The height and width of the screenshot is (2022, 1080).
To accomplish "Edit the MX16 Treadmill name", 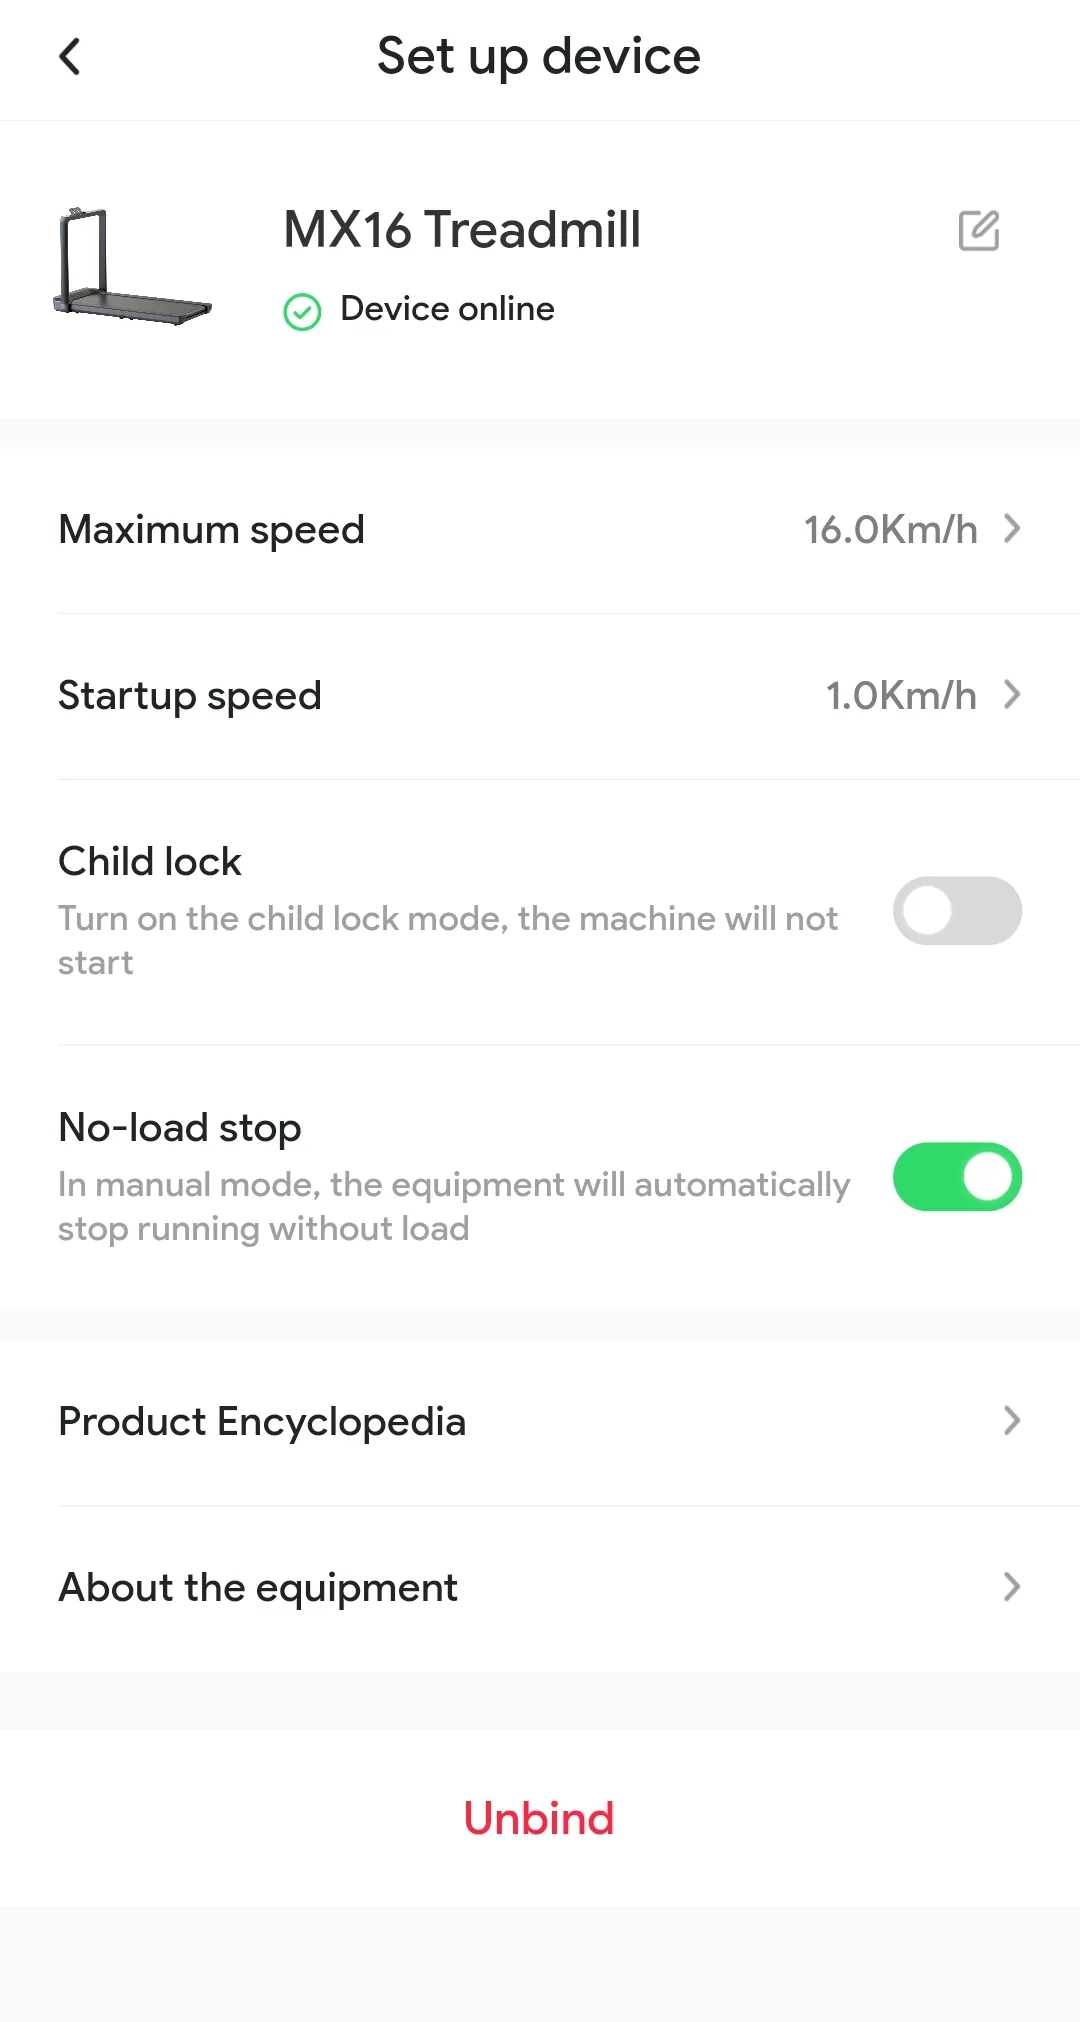I will 979,231.
